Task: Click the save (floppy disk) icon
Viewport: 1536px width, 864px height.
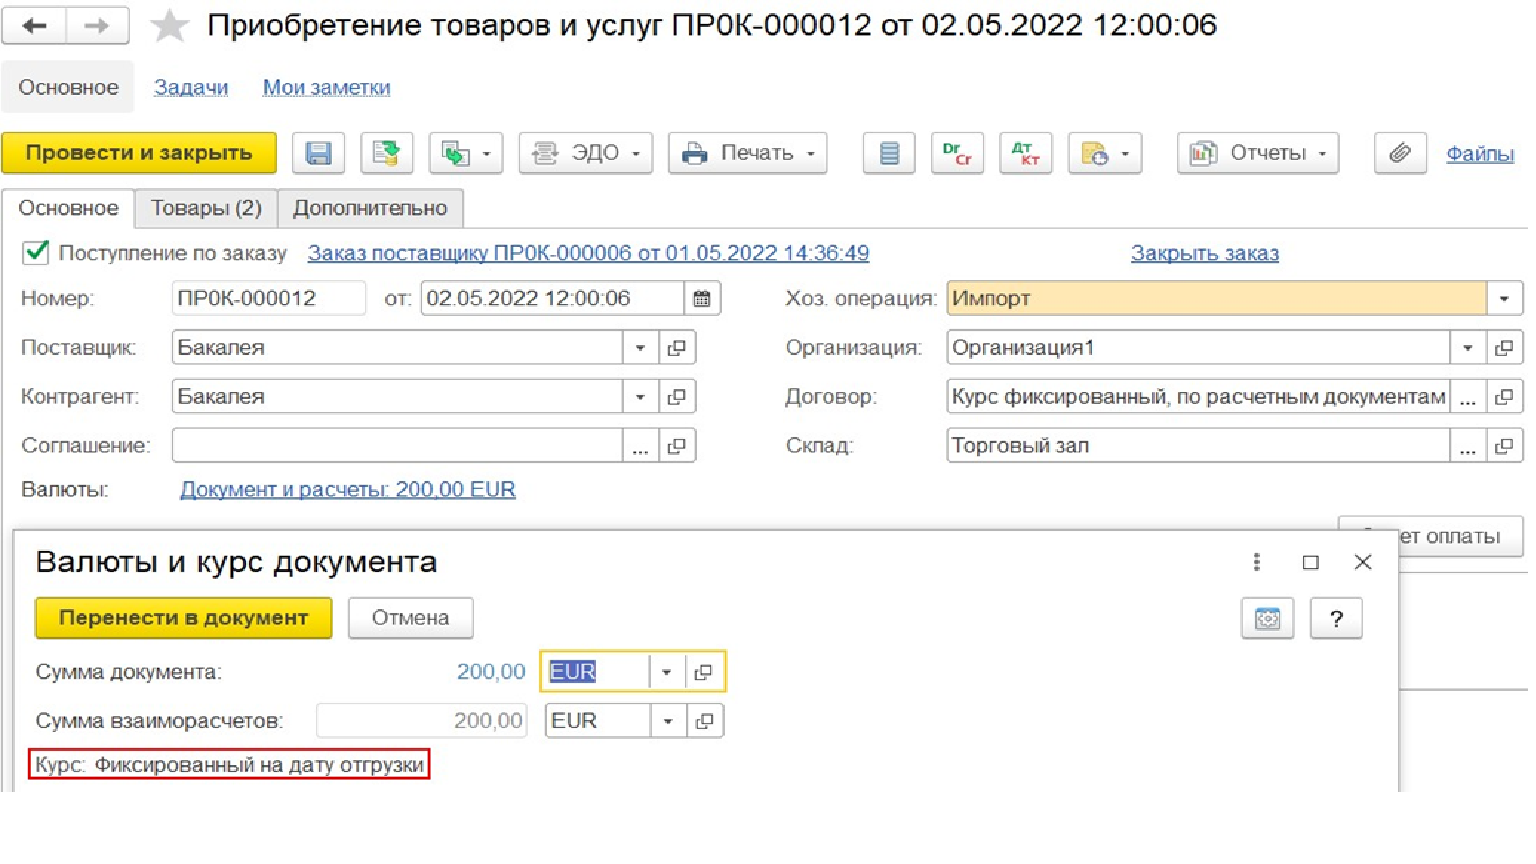Action: [x=318, y=153]
